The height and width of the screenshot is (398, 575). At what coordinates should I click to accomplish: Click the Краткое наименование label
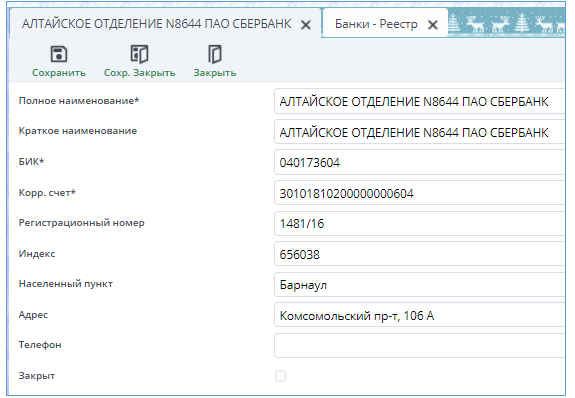78,131
